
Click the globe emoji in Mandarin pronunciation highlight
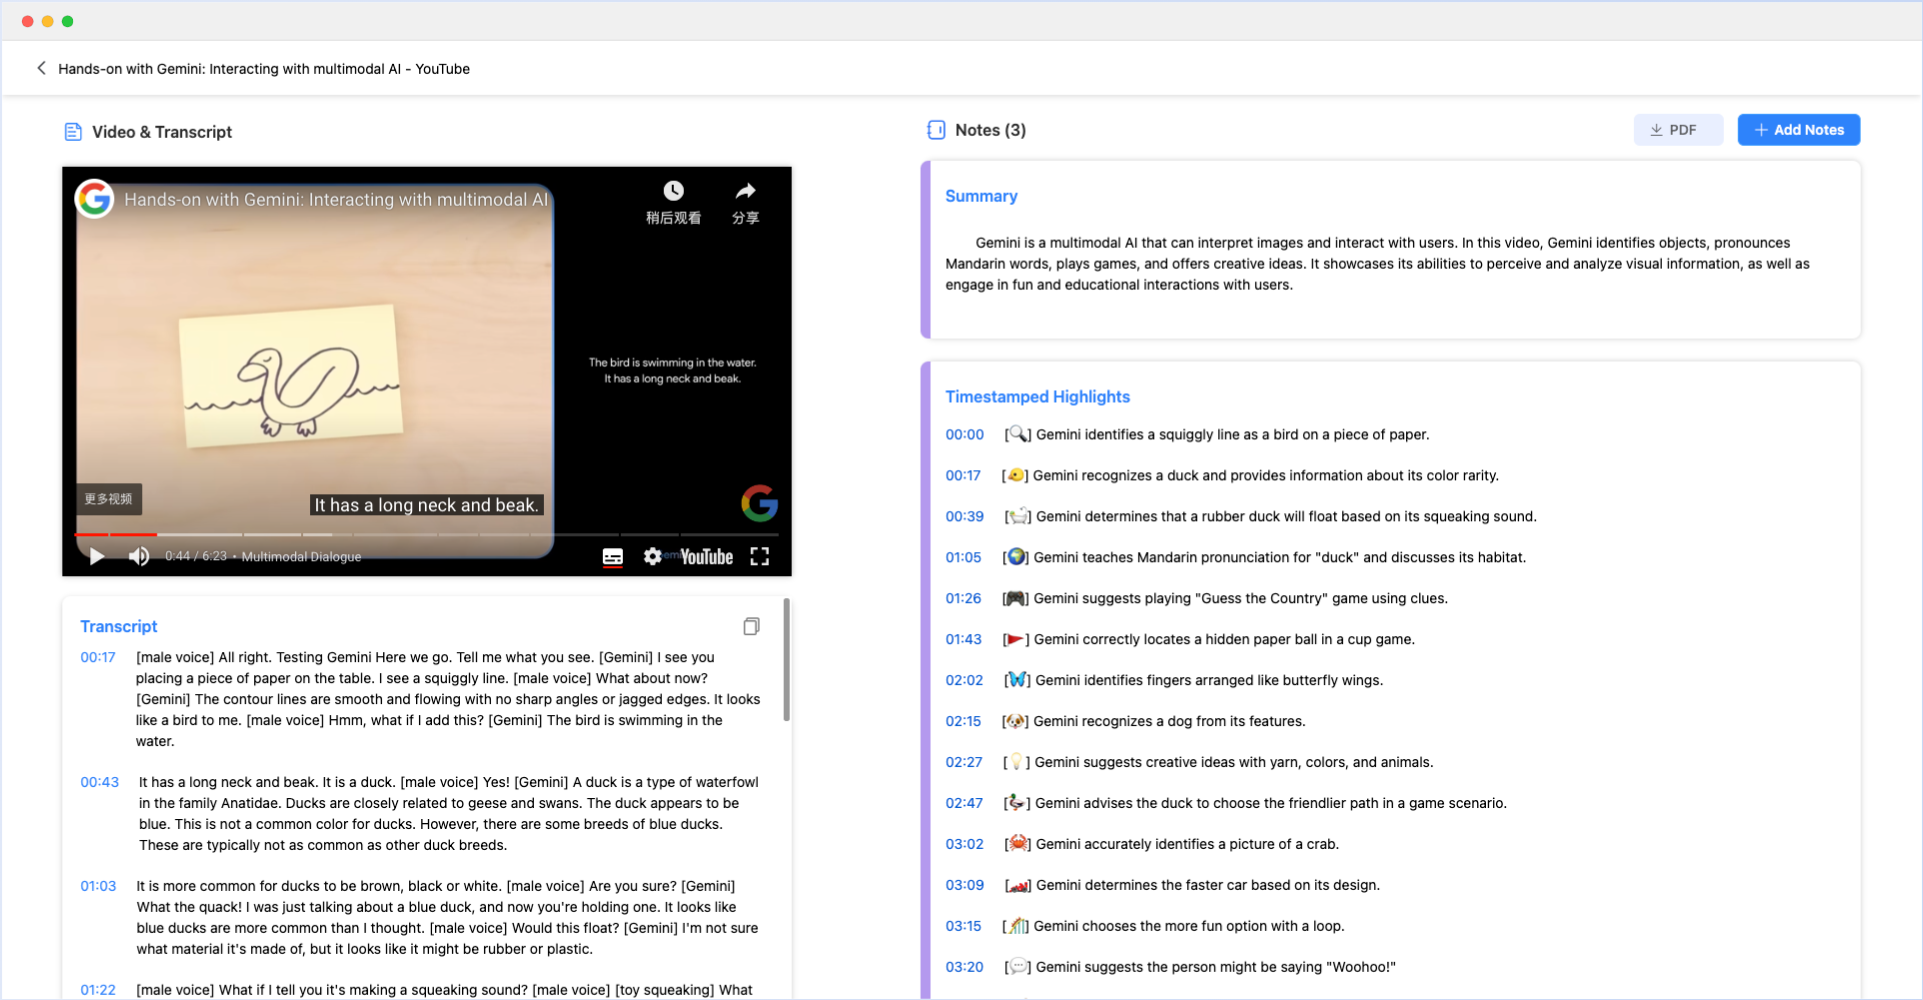pyautogui.click(x=1017, y=557)
